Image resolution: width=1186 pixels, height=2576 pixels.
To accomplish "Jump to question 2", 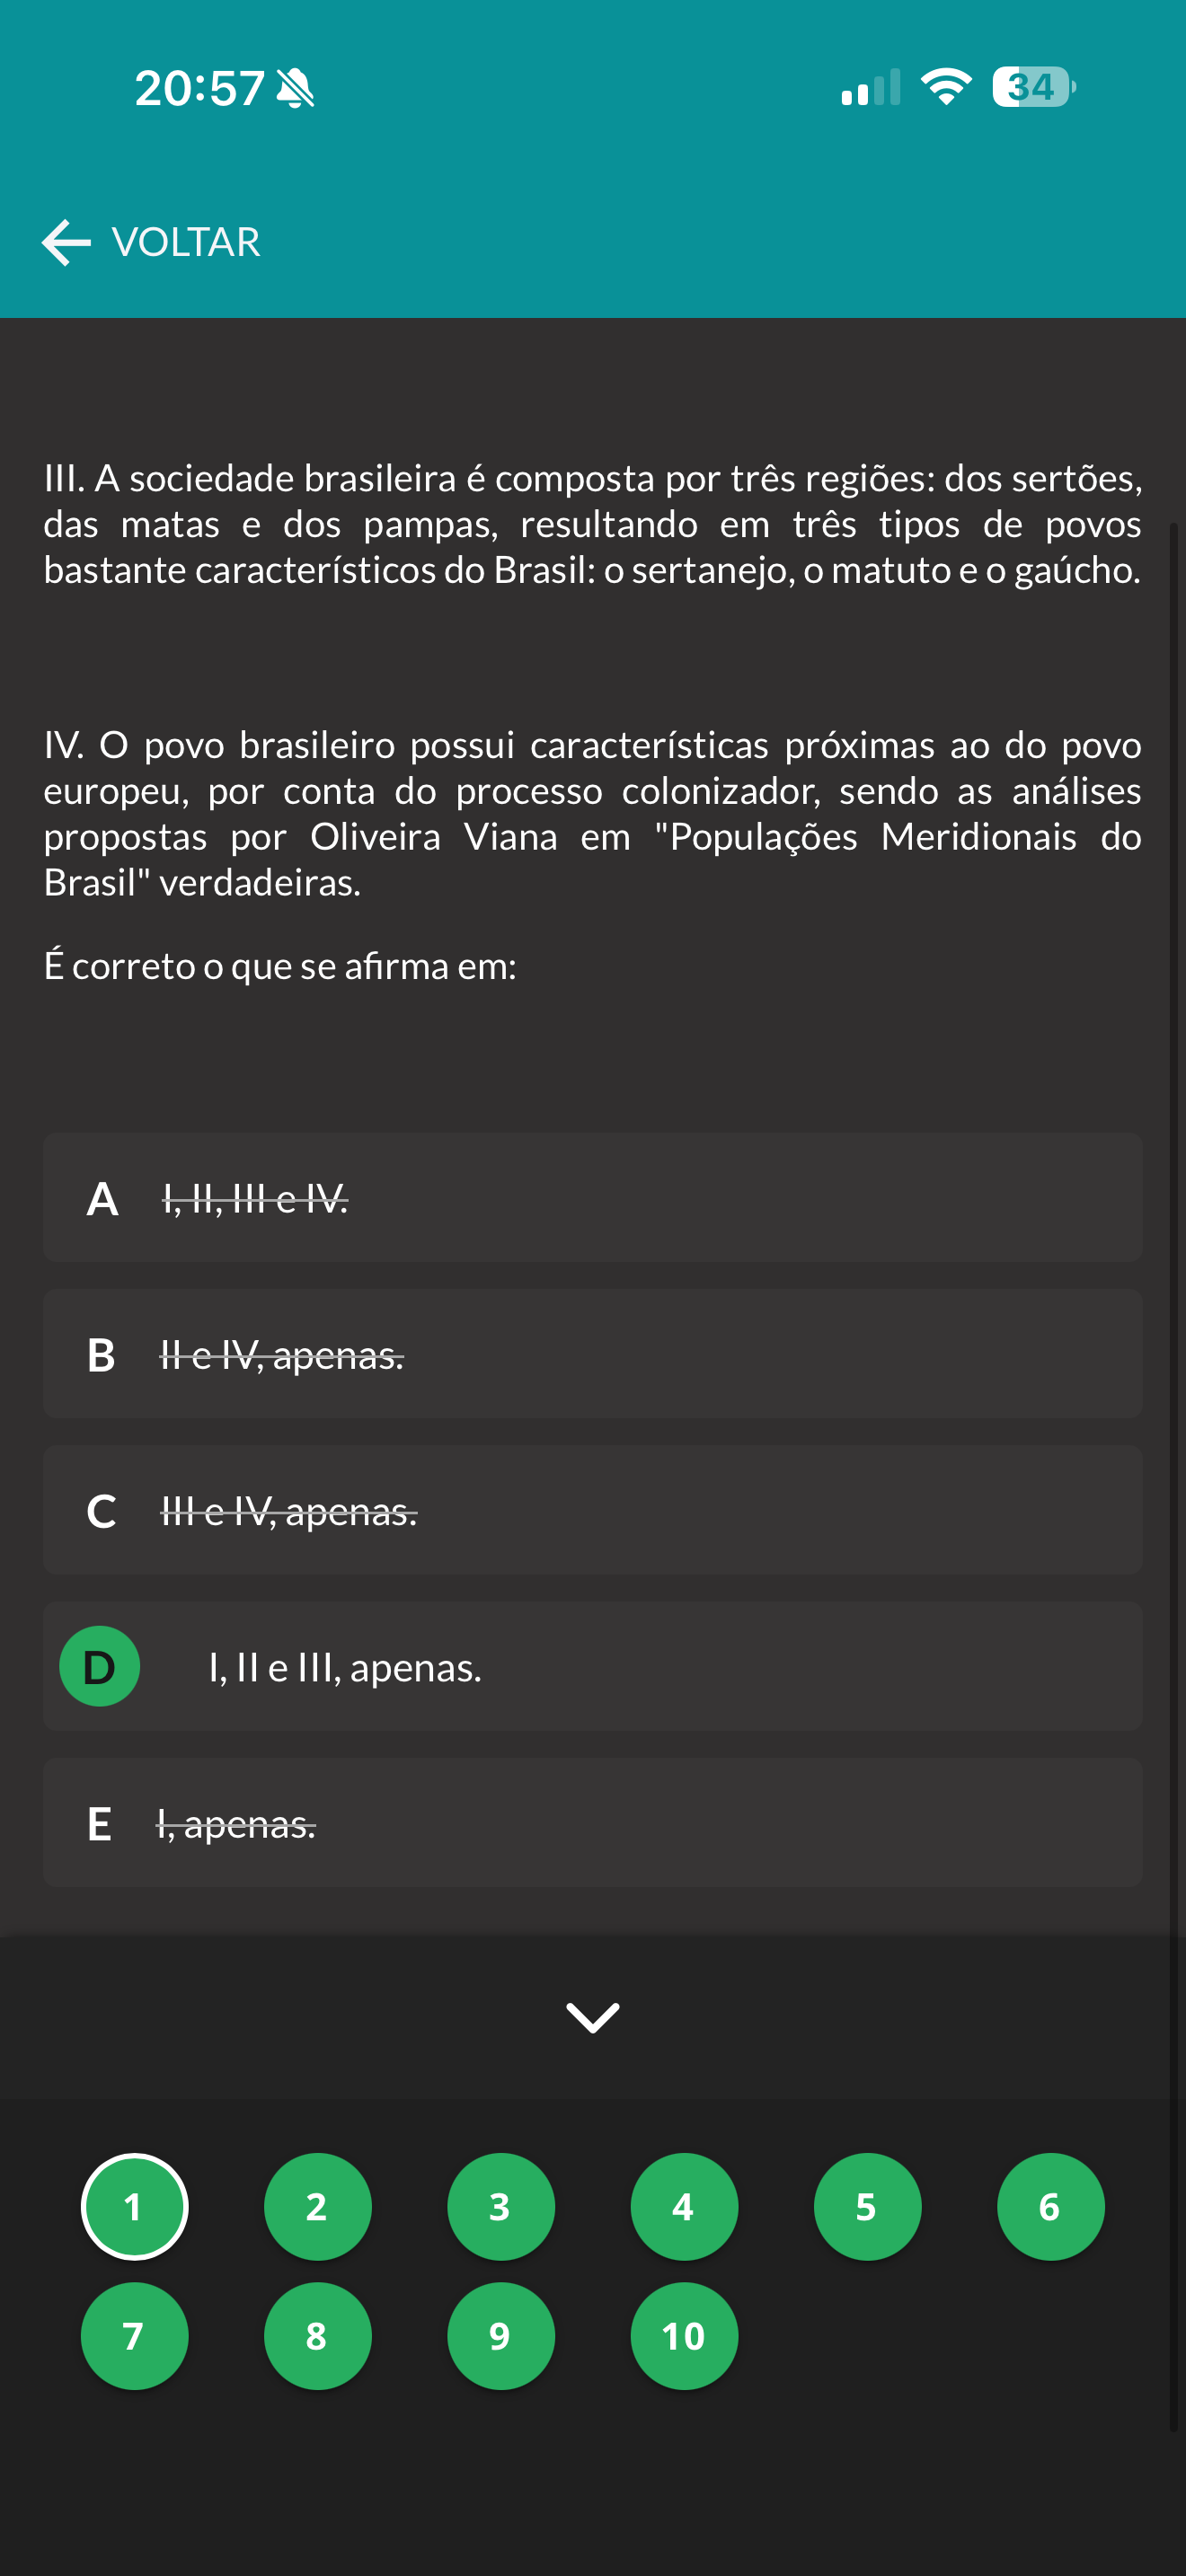I will (x=317, y=2206).
